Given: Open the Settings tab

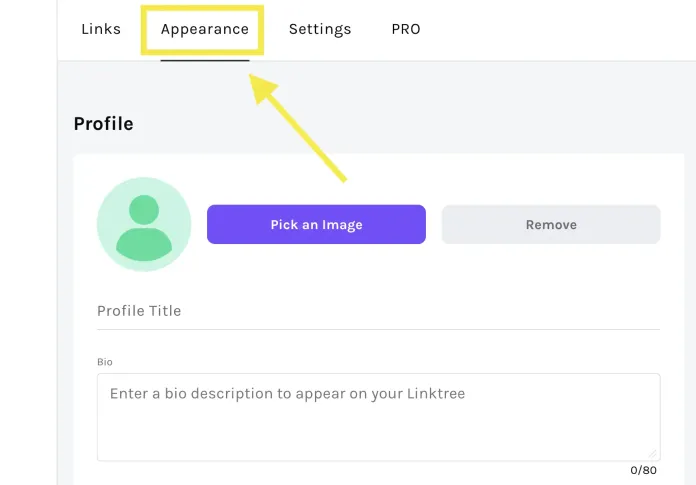Looking at the screenshot, I should [320, 29].
